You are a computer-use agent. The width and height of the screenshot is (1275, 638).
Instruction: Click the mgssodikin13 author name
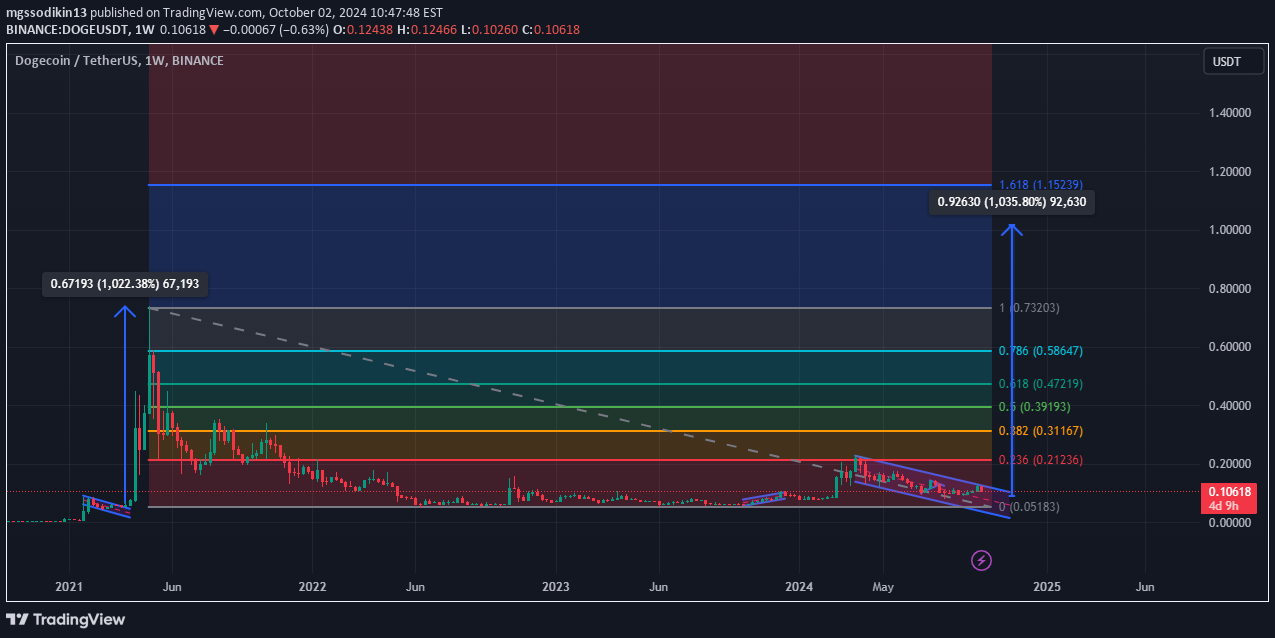click(x=46, y=13)
